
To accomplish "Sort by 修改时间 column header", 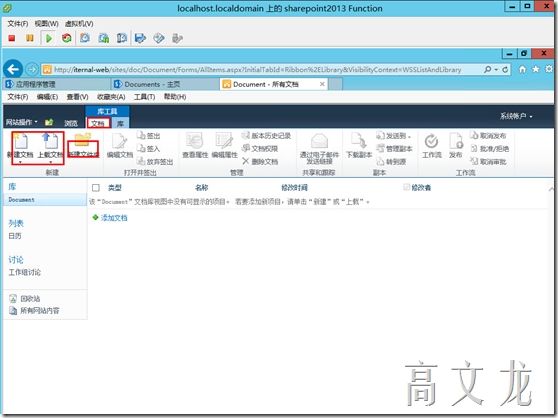I will 294,187.
